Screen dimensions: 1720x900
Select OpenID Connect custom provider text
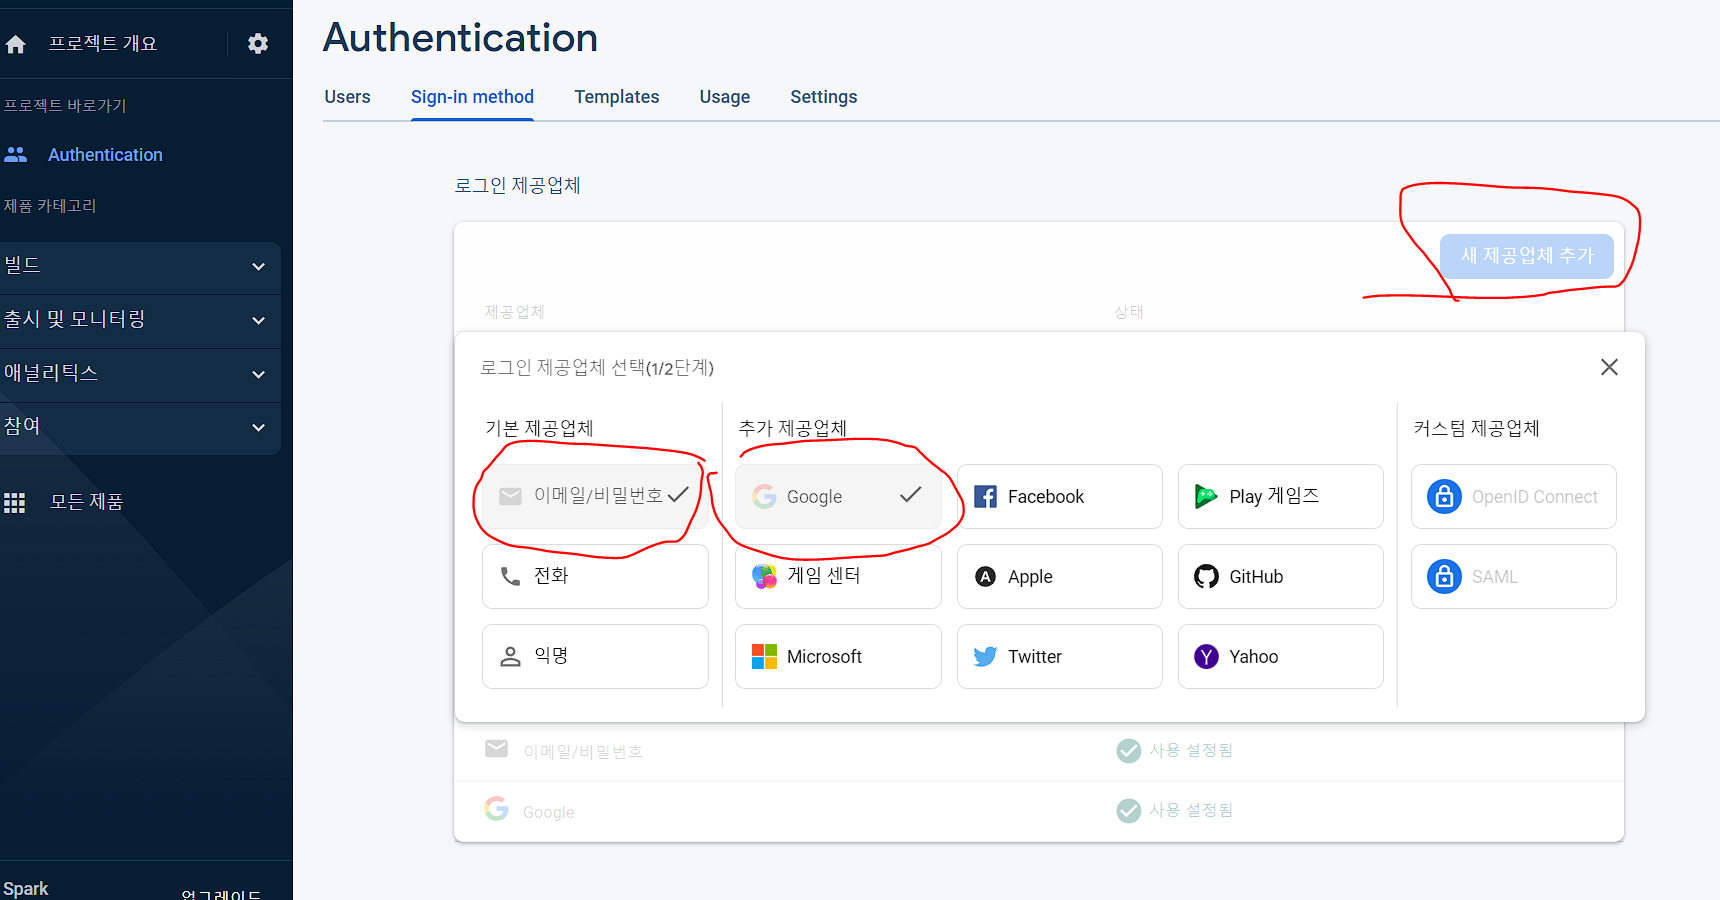click(1534, 497)
